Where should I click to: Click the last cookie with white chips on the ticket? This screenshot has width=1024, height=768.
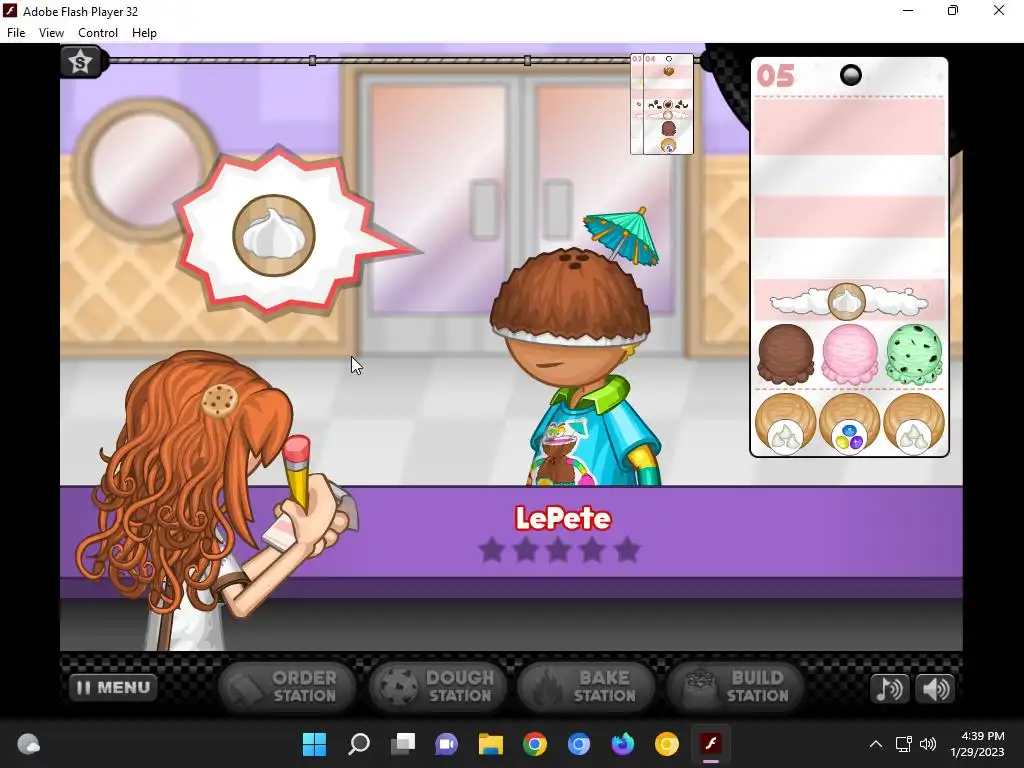(913, 423)
